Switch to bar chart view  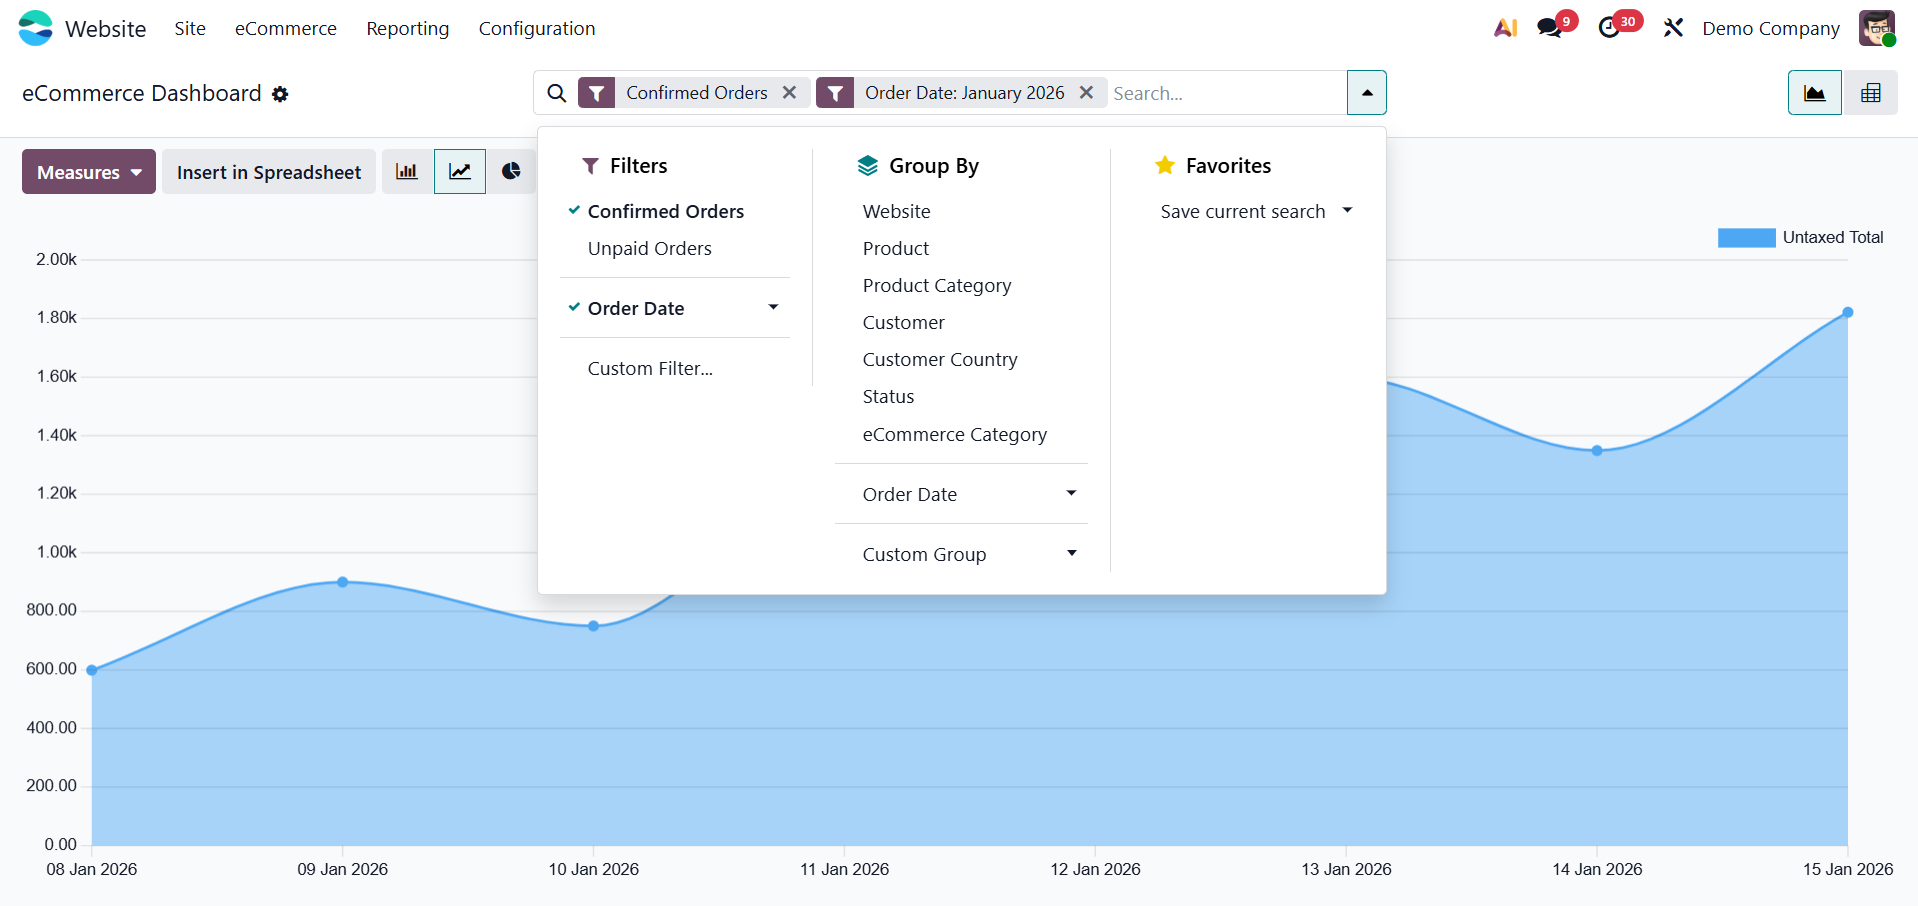click(407, 172)
